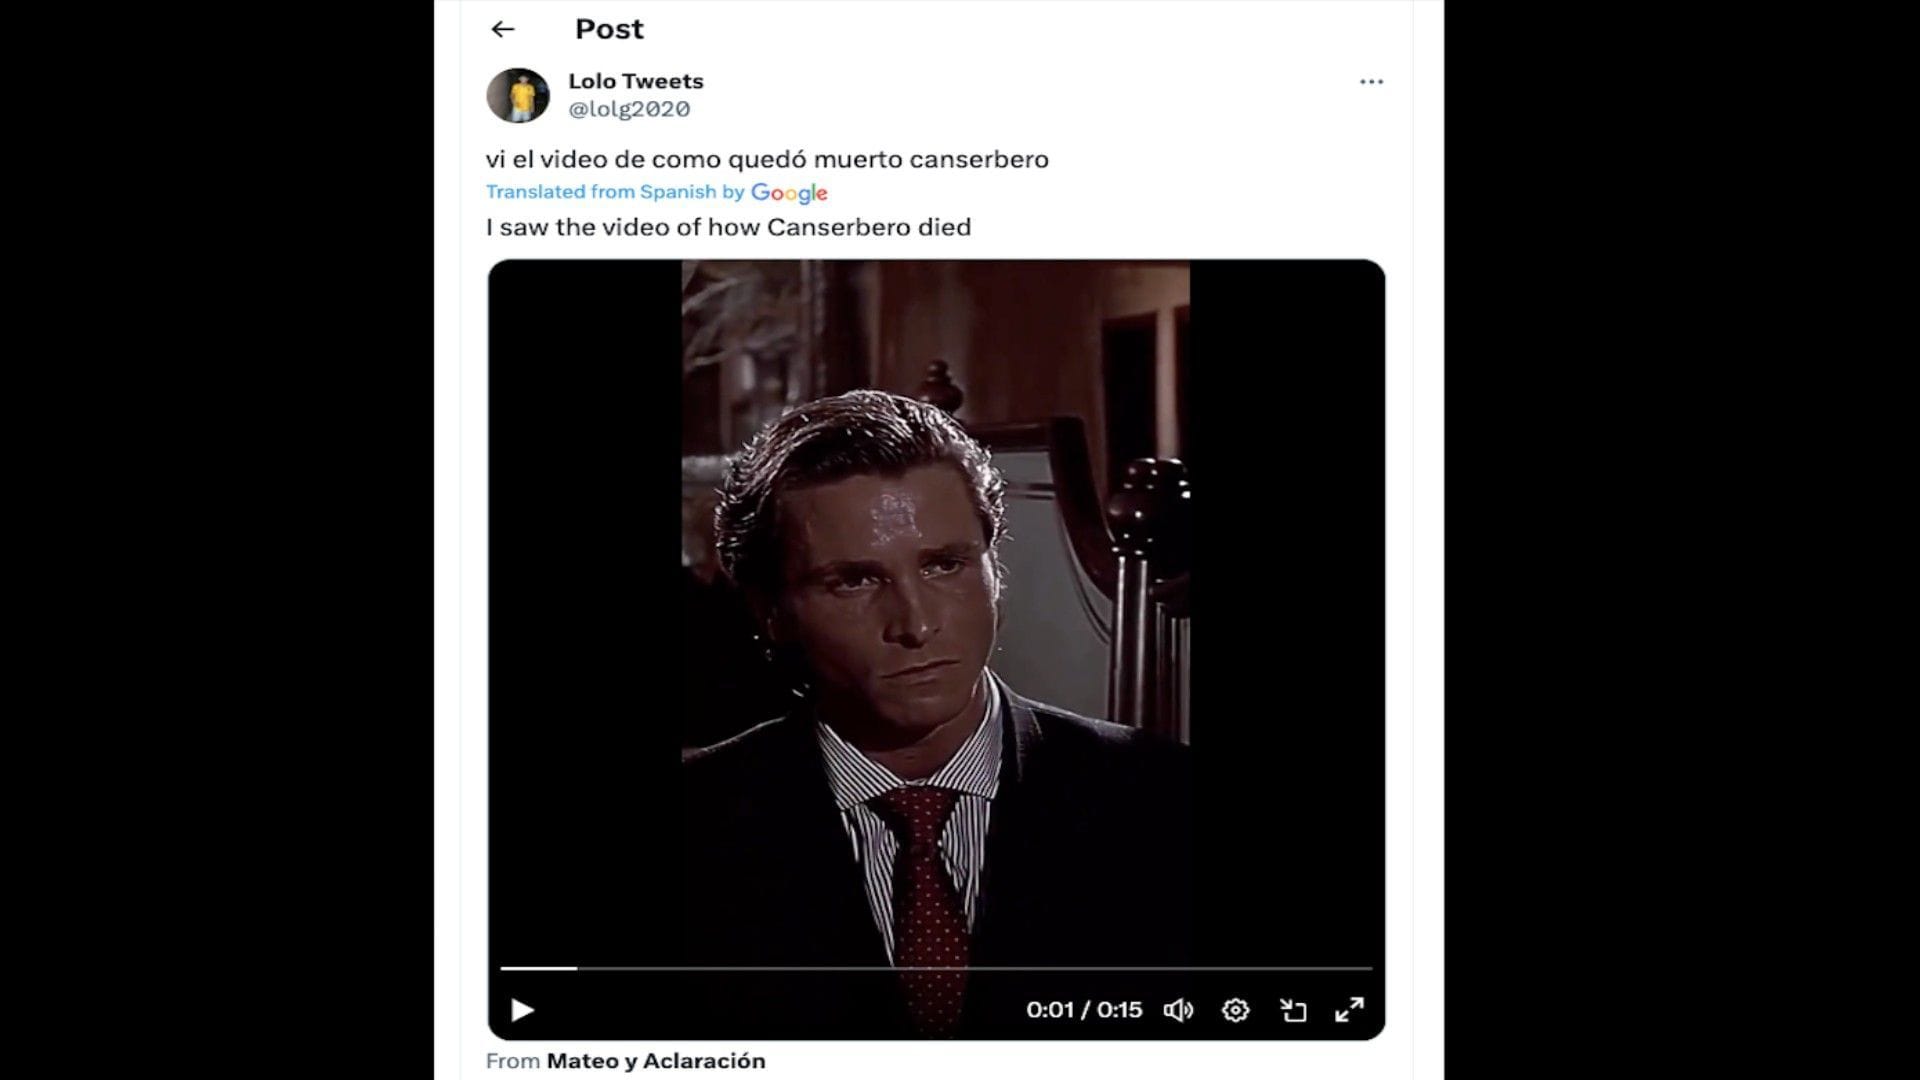Viewport: 1920px width, 1080px height.
Task: Enter fullscreen with the expand arrows icon
Action: [x=1349, y=1010]
